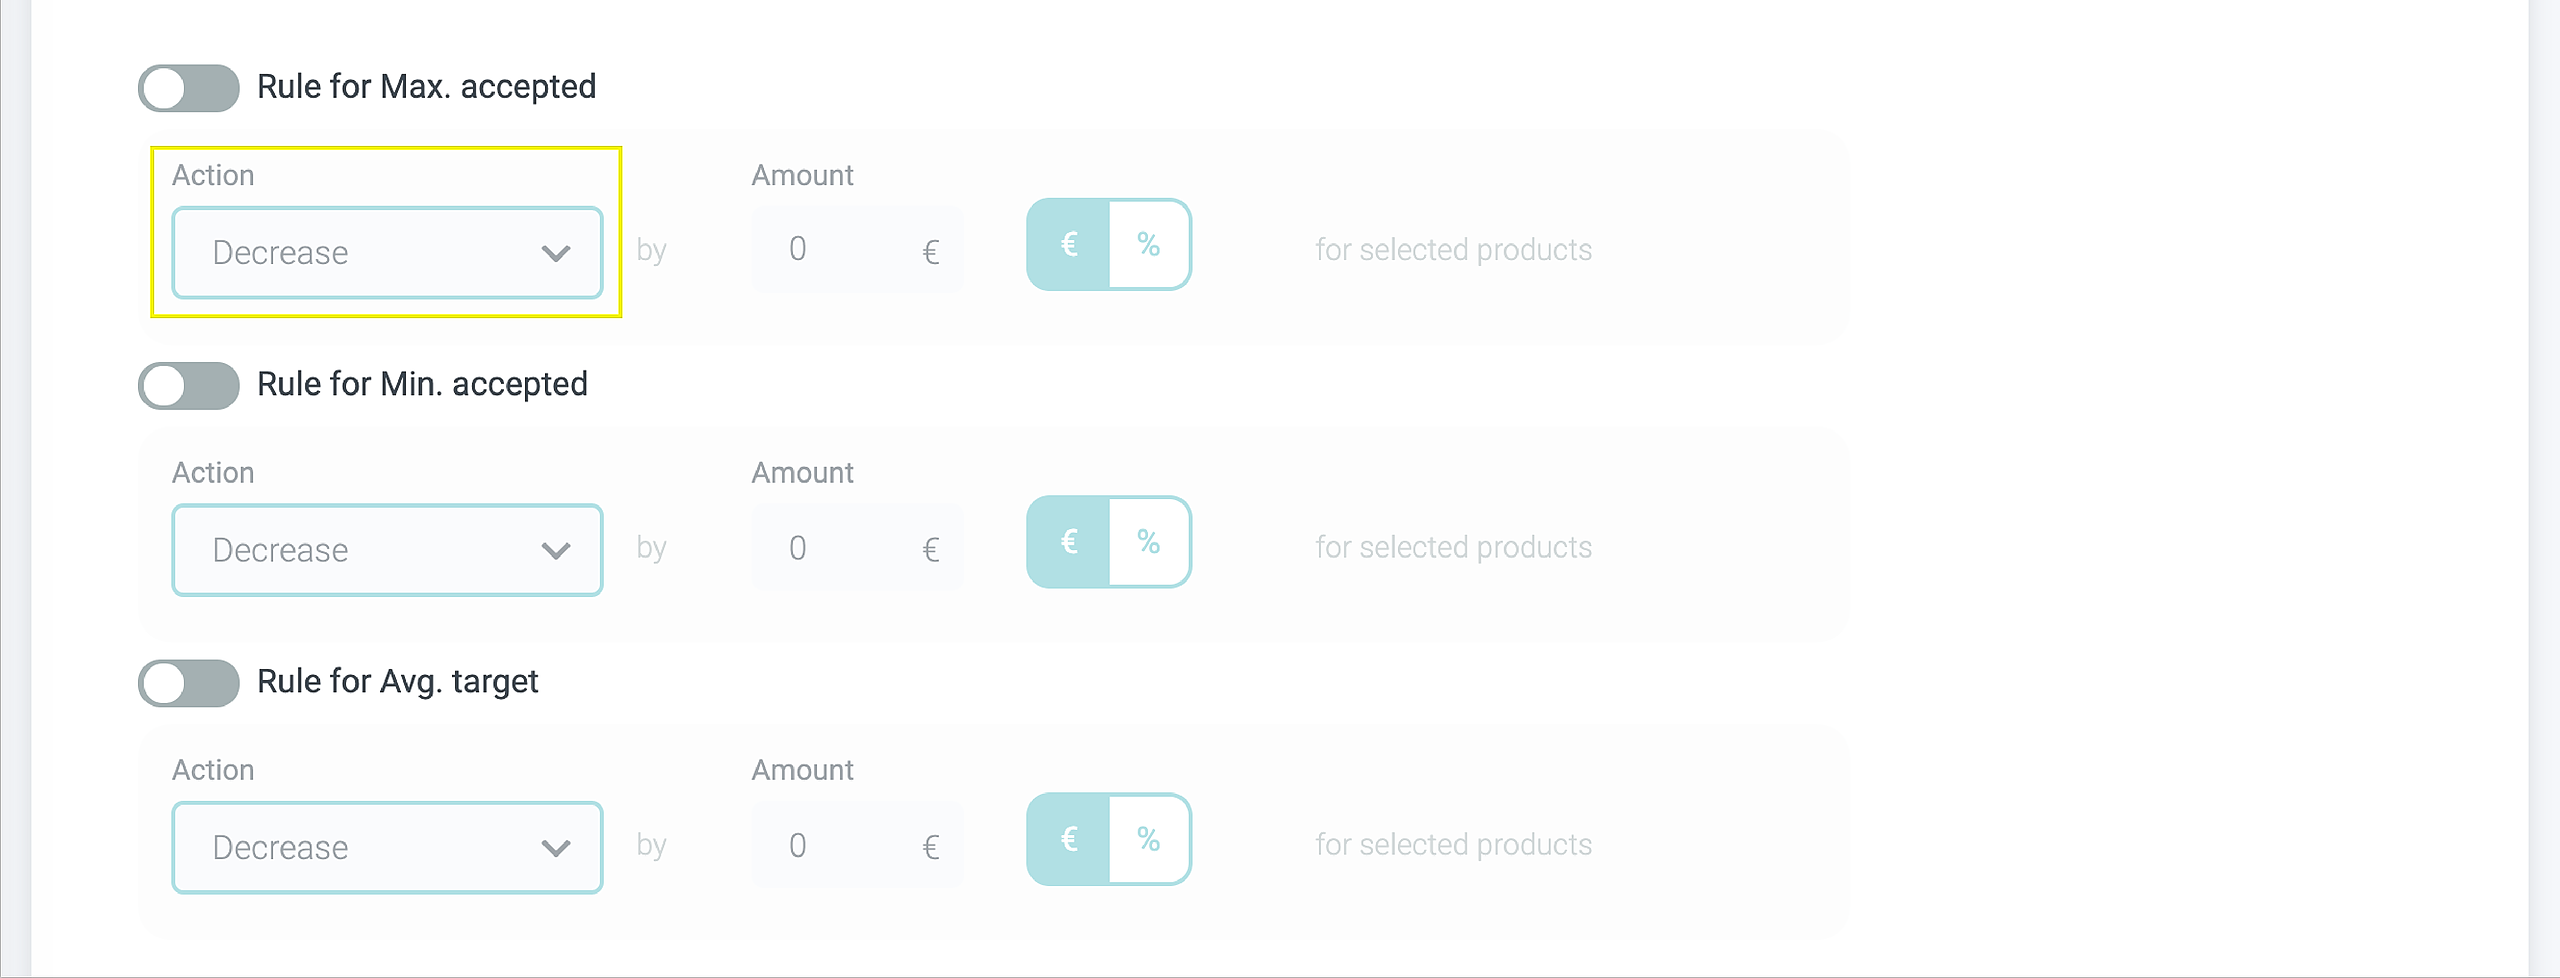Select percent unit for Min. accepted rule
The width and height of the screenshot is (2560, 978).
click(x=1149, y=542)
